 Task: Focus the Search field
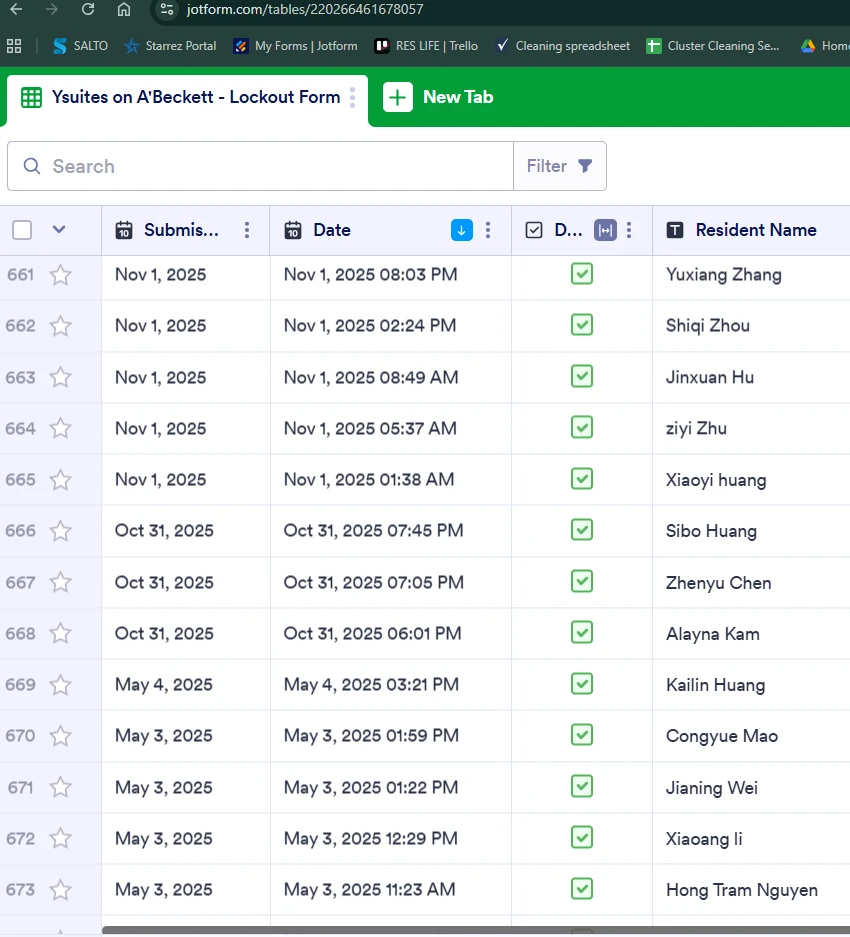(261, 166)
